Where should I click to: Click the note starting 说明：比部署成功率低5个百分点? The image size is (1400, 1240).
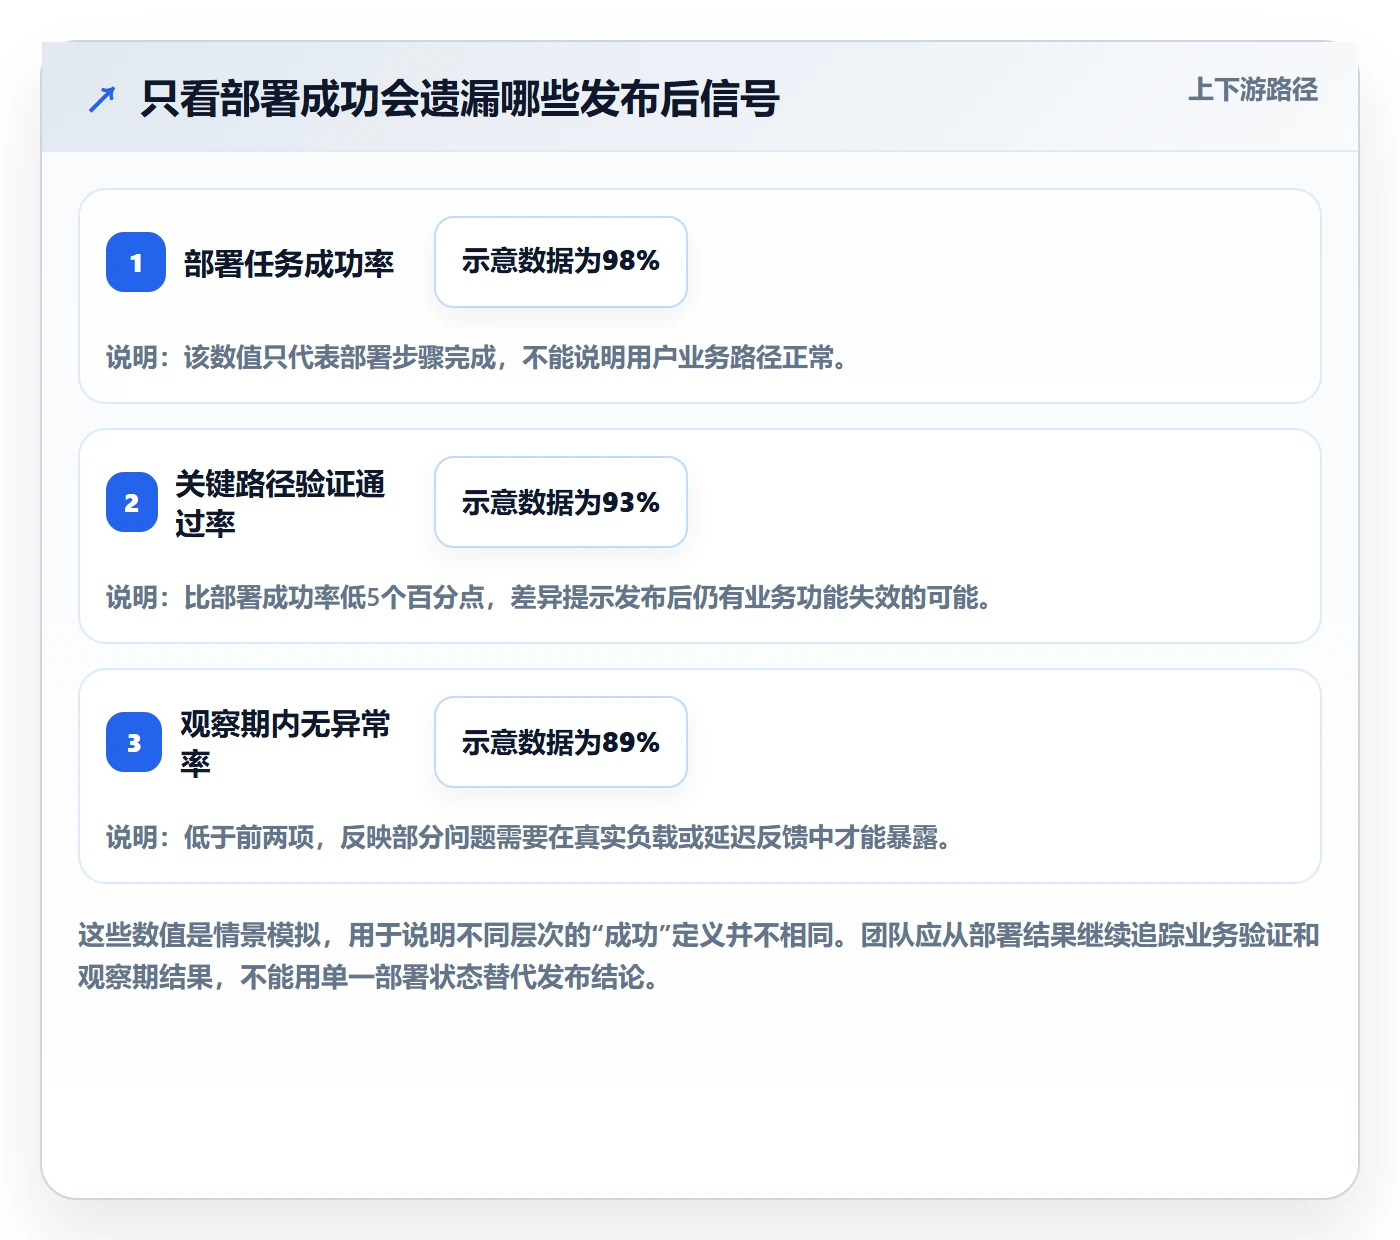coord(550,597)
